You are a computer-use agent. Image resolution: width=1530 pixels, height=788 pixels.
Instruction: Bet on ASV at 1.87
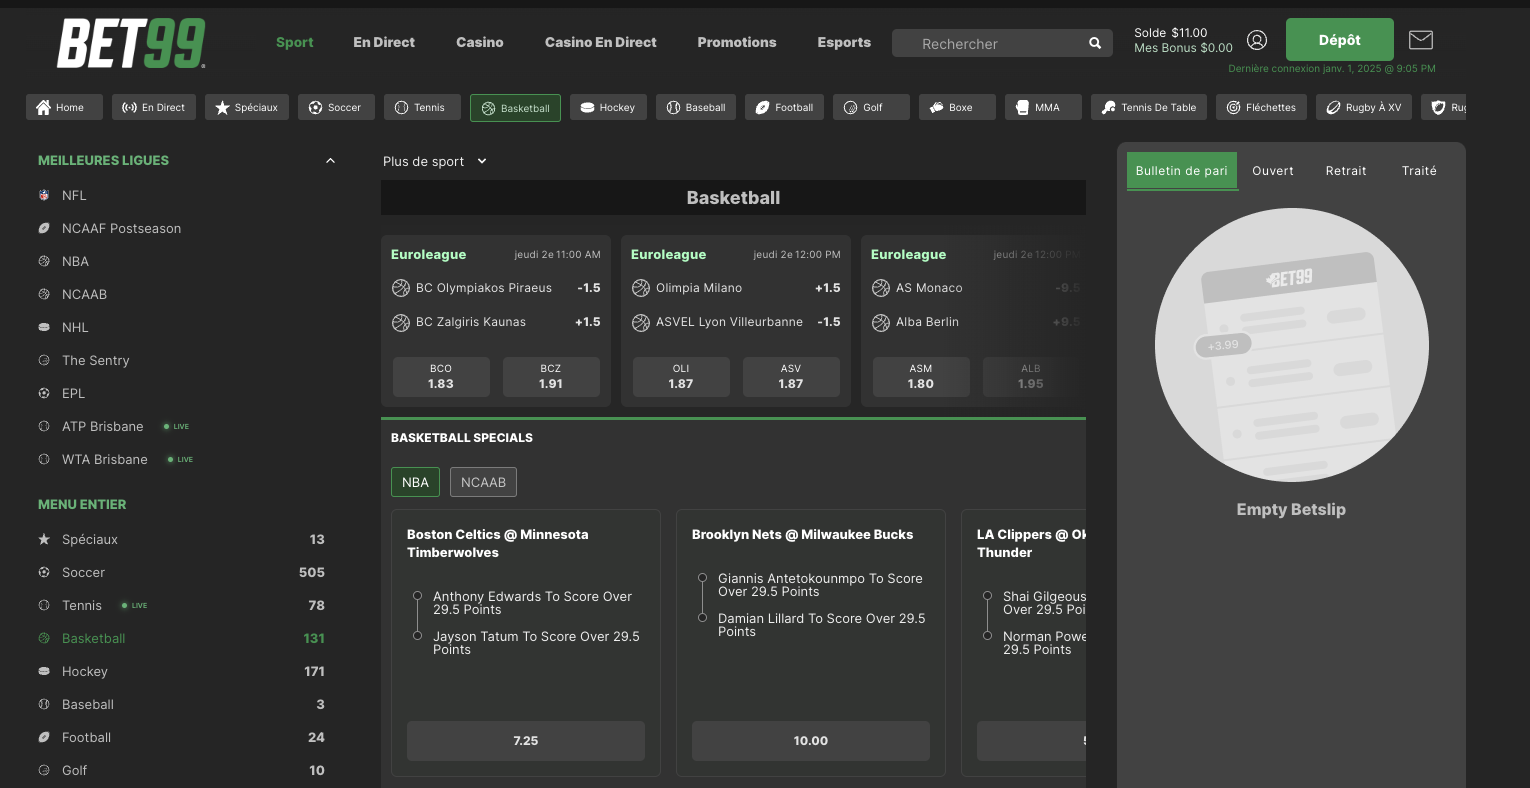(791, 377)
